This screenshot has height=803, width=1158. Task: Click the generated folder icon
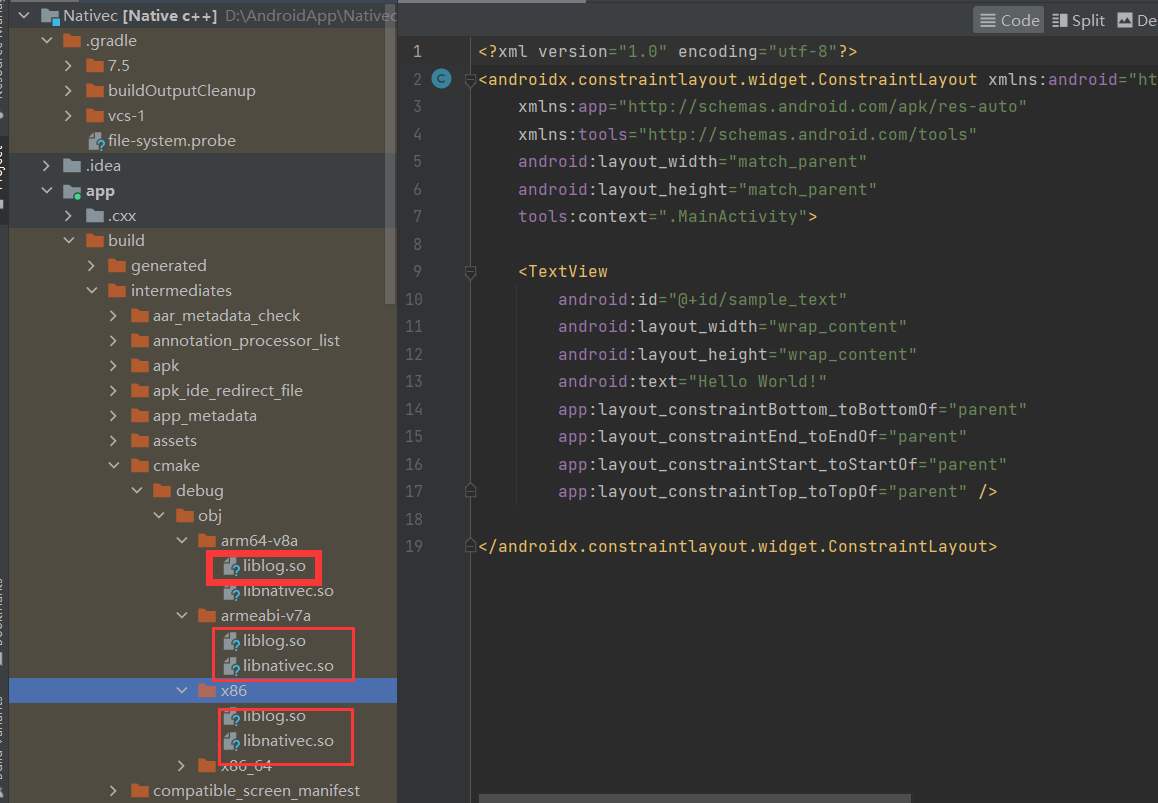[x=117, y=266]
